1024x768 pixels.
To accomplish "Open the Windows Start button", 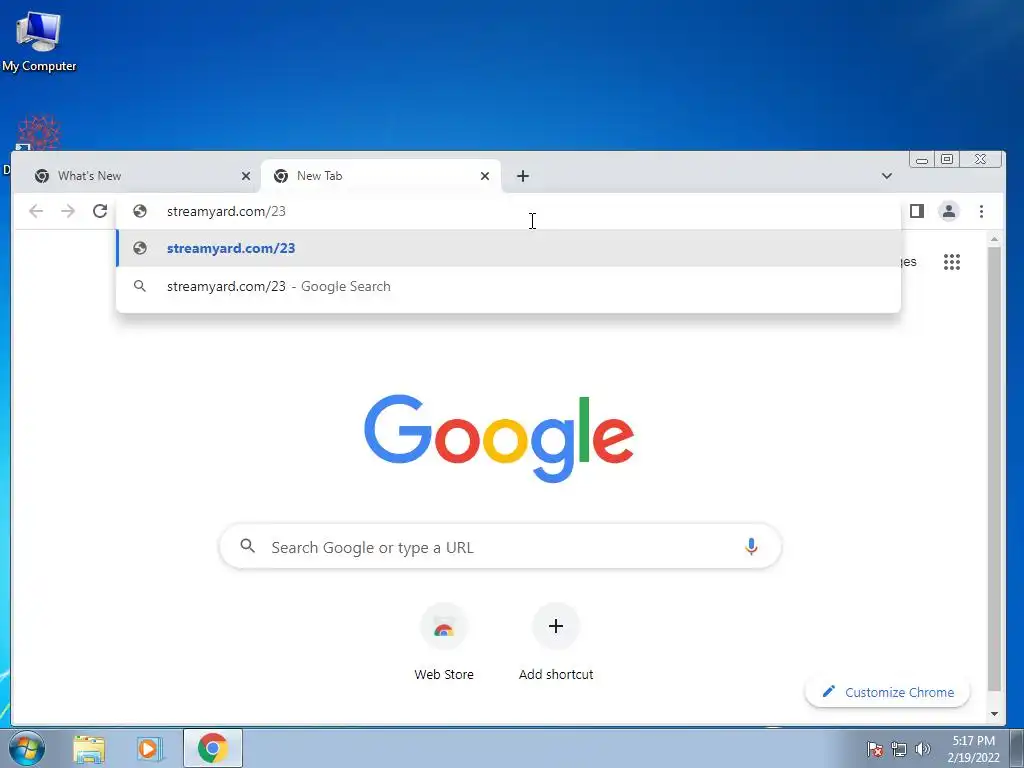I will pyautogui.click(x=27, y=748).
